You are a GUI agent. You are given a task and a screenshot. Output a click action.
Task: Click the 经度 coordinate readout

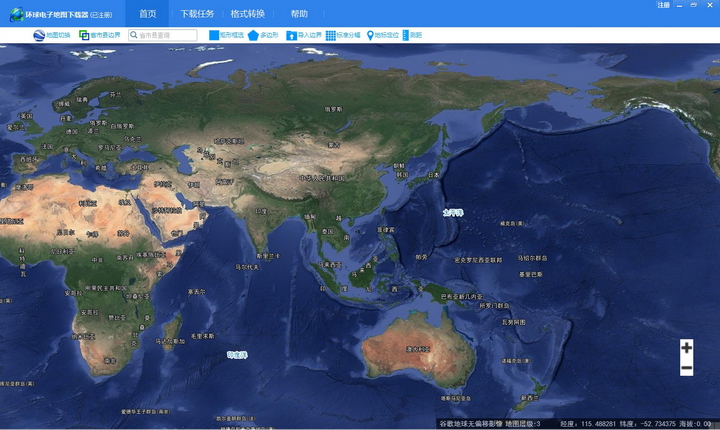pos(588,424)
